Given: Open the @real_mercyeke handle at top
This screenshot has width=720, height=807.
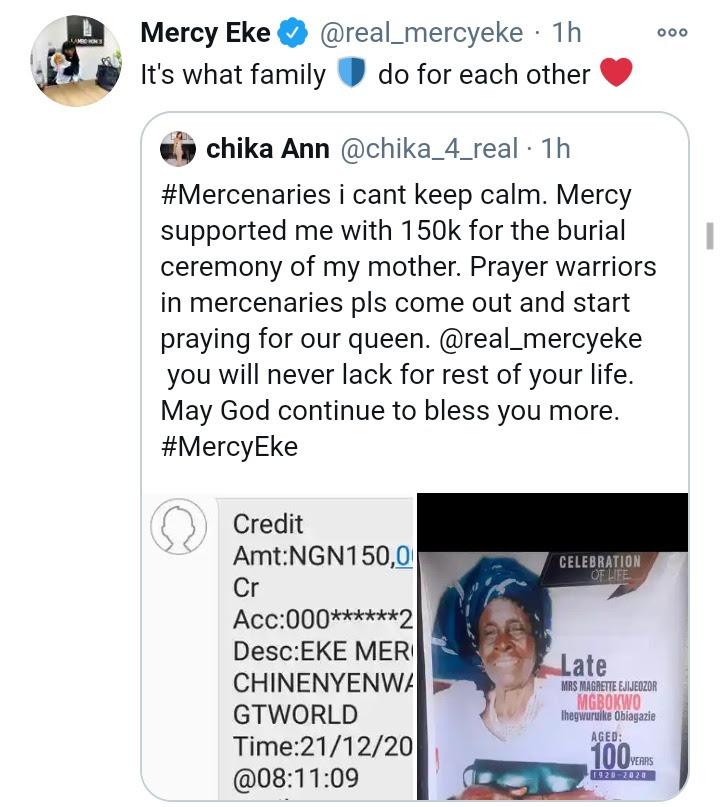Looking at the screenshot, I should click(x=420, y=33).
